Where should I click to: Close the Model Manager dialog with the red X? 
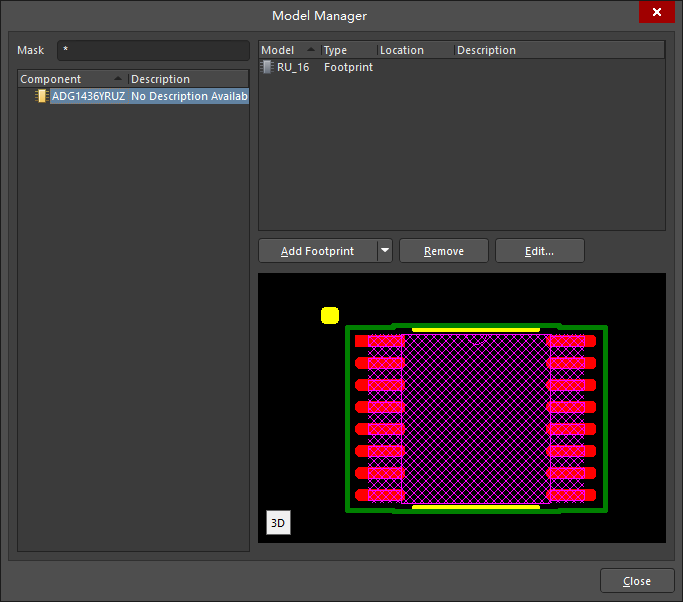coord(656,12)
